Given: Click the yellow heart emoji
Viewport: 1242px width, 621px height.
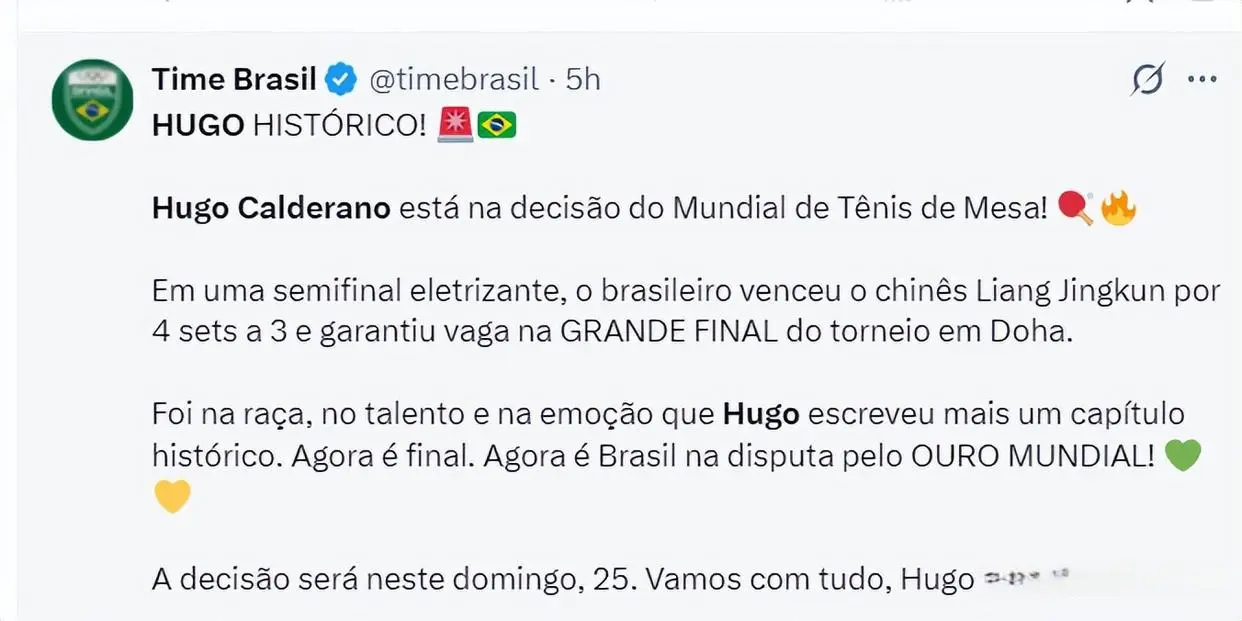Looking at the screenshot, I should (x=172, y=497).
